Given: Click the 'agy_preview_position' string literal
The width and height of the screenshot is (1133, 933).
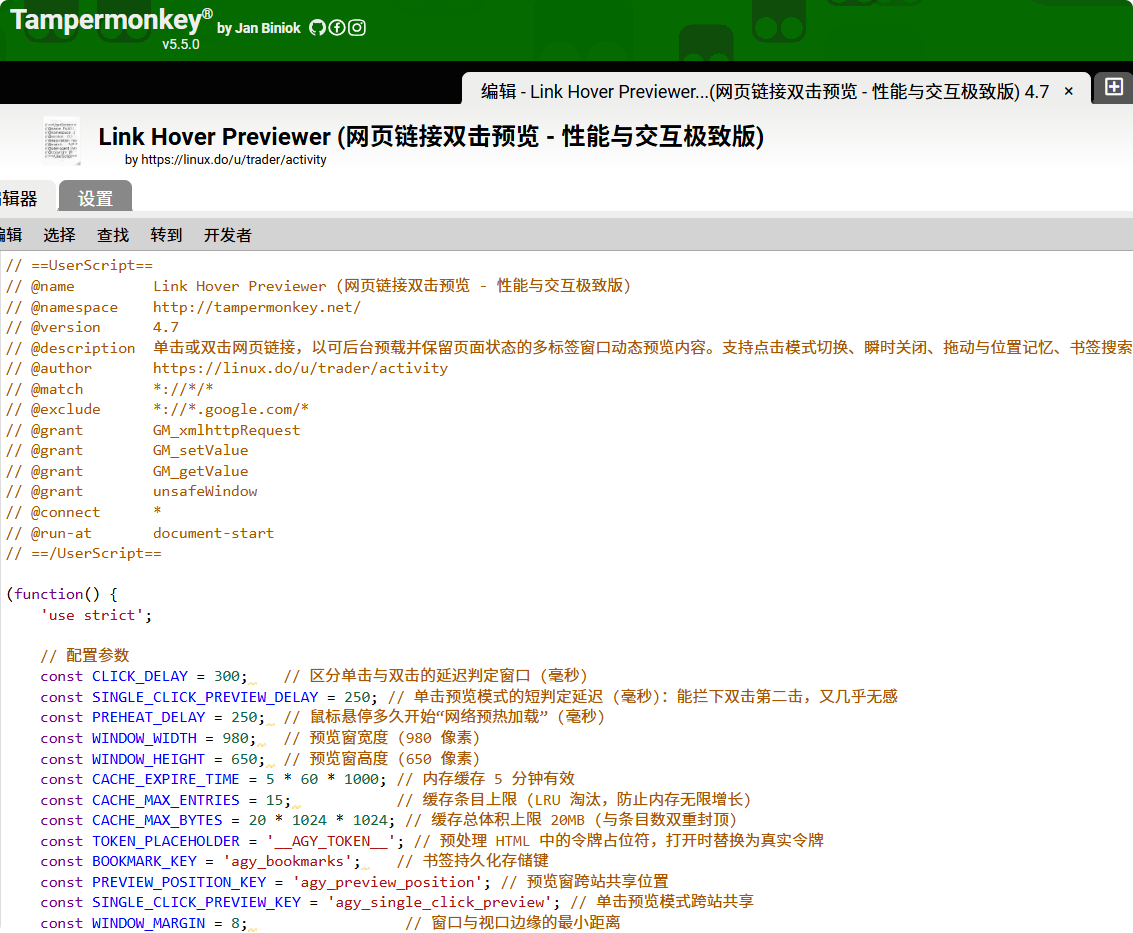Looking at the screenshot, I should [x=387, y=883].
